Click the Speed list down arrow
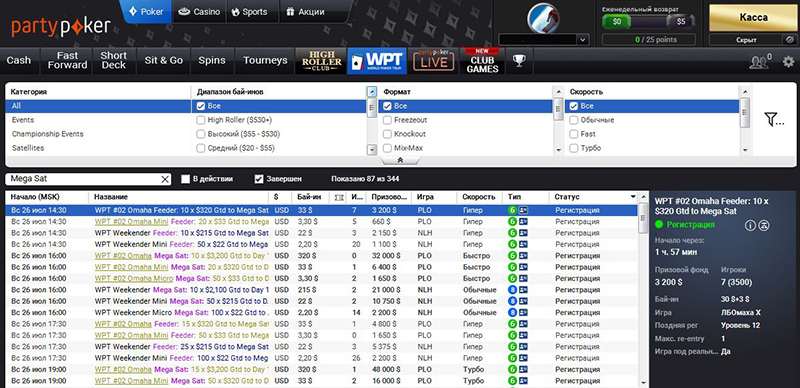This screenshot has width=800, height=388. click(745, 150)
